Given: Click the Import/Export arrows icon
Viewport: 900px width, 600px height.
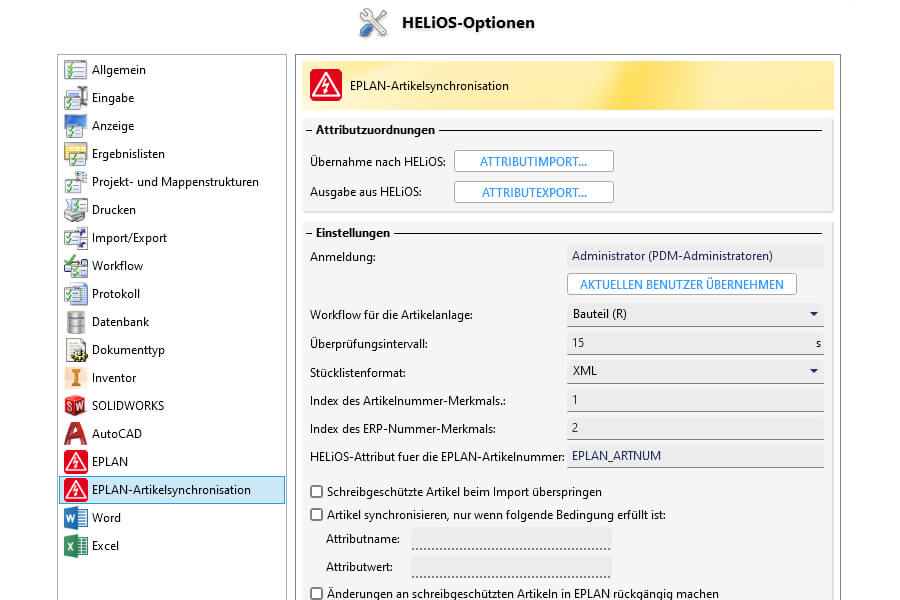Looking at the screenshot, I should [75, 238].
